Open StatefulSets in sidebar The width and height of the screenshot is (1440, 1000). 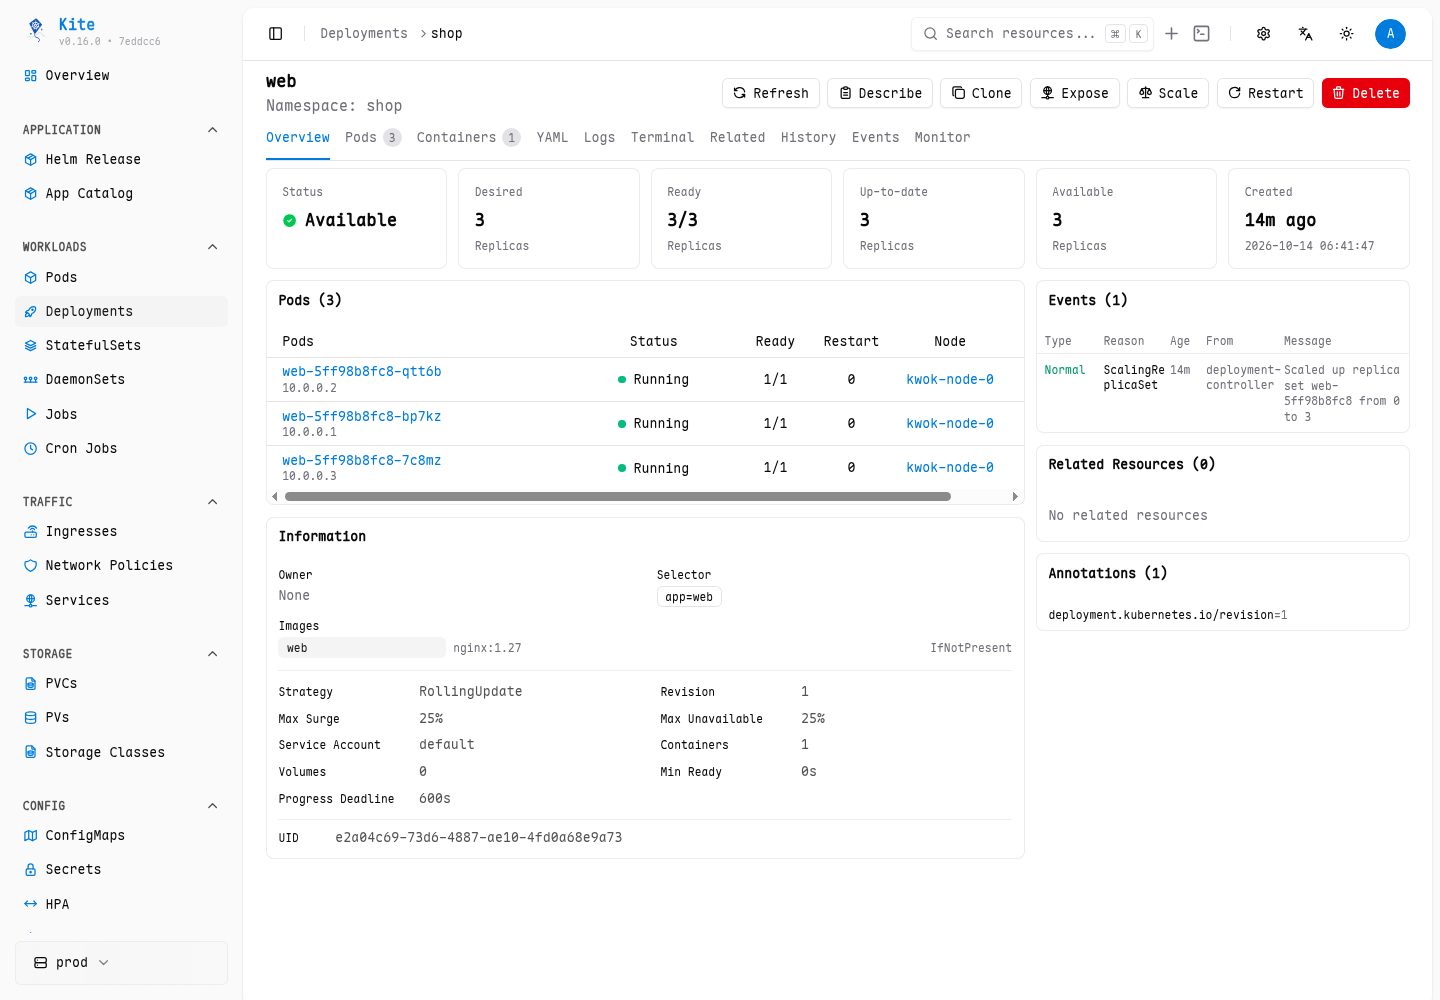121,346
